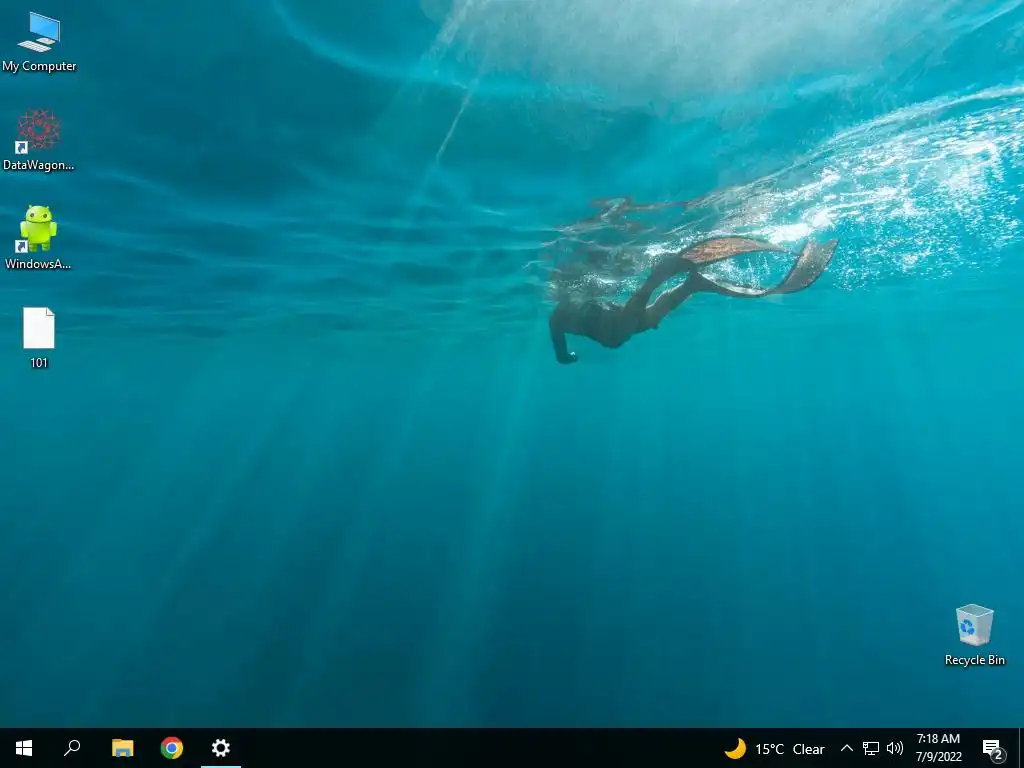Open the network status tray icon
The height and width of the screenshot is (768, 1024).
pos(871,748)
